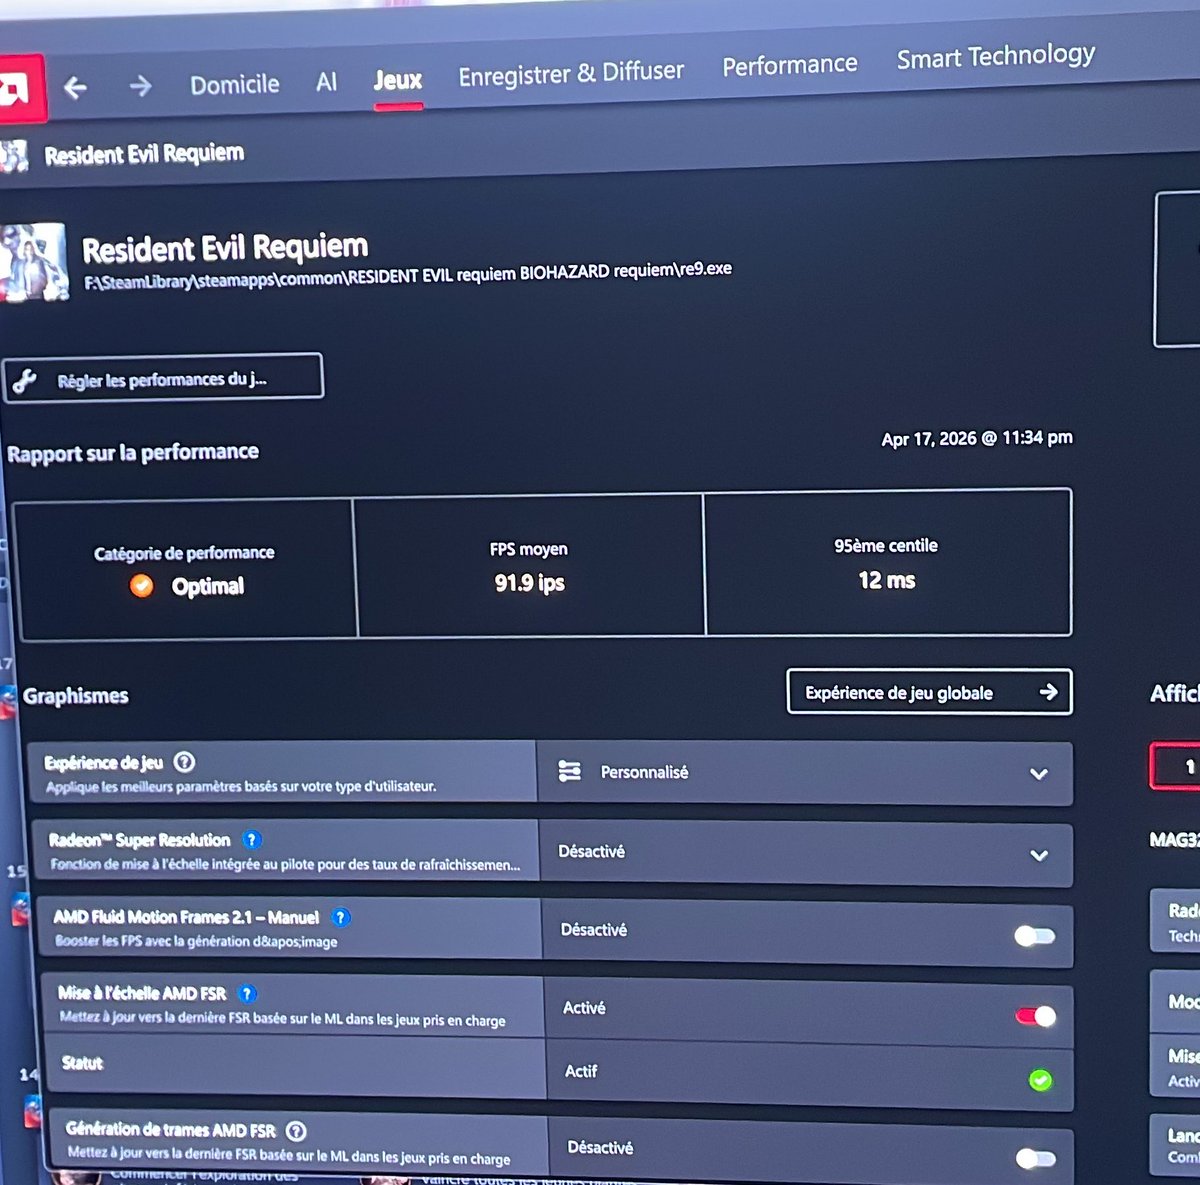
Task: Open Expérience de jeu globale
Action: [930, 692]
